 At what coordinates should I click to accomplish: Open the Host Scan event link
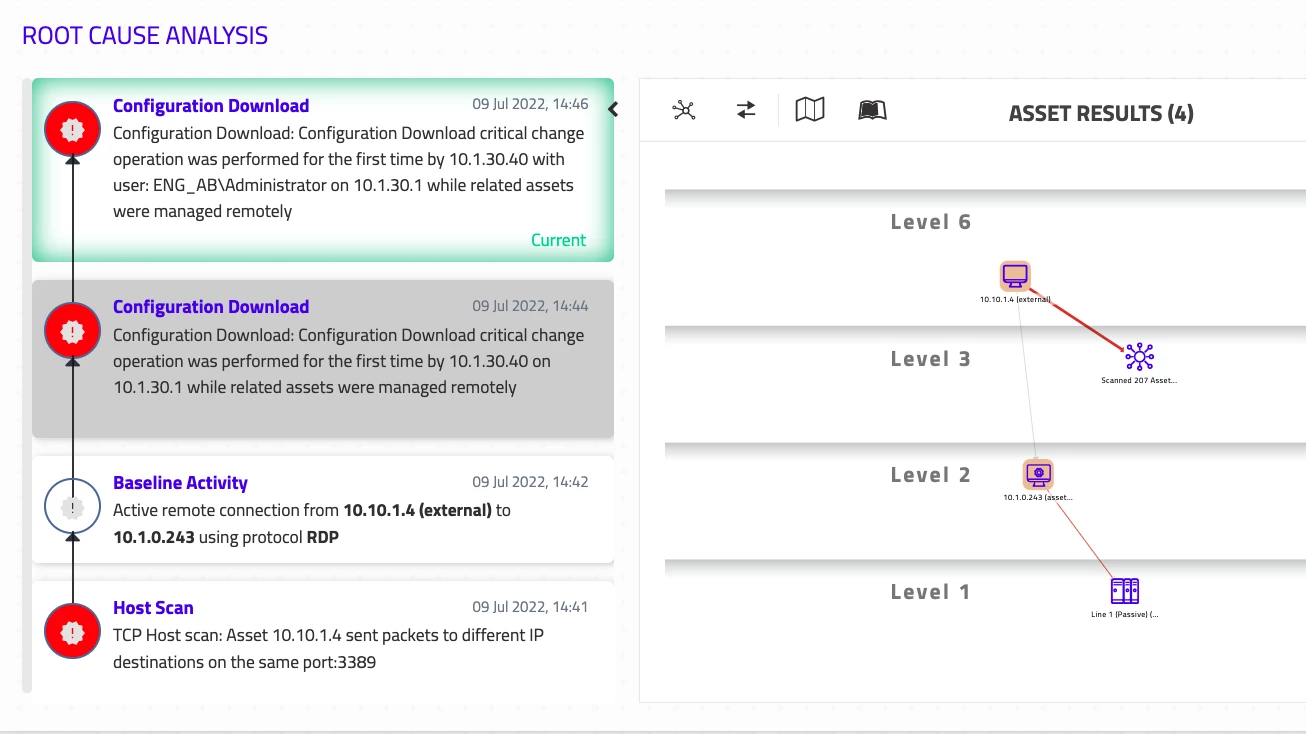(x=153, y=608)
